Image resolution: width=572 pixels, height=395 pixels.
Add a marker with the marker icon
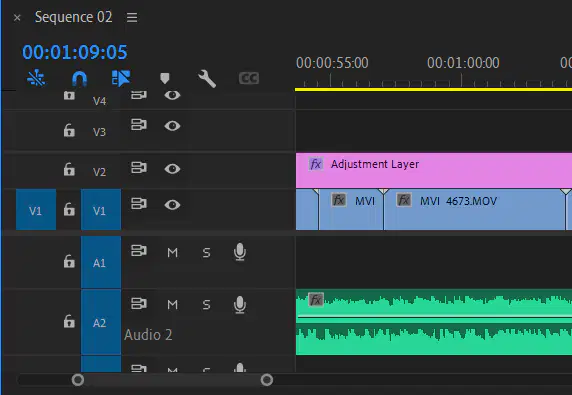tap(165, 78)
